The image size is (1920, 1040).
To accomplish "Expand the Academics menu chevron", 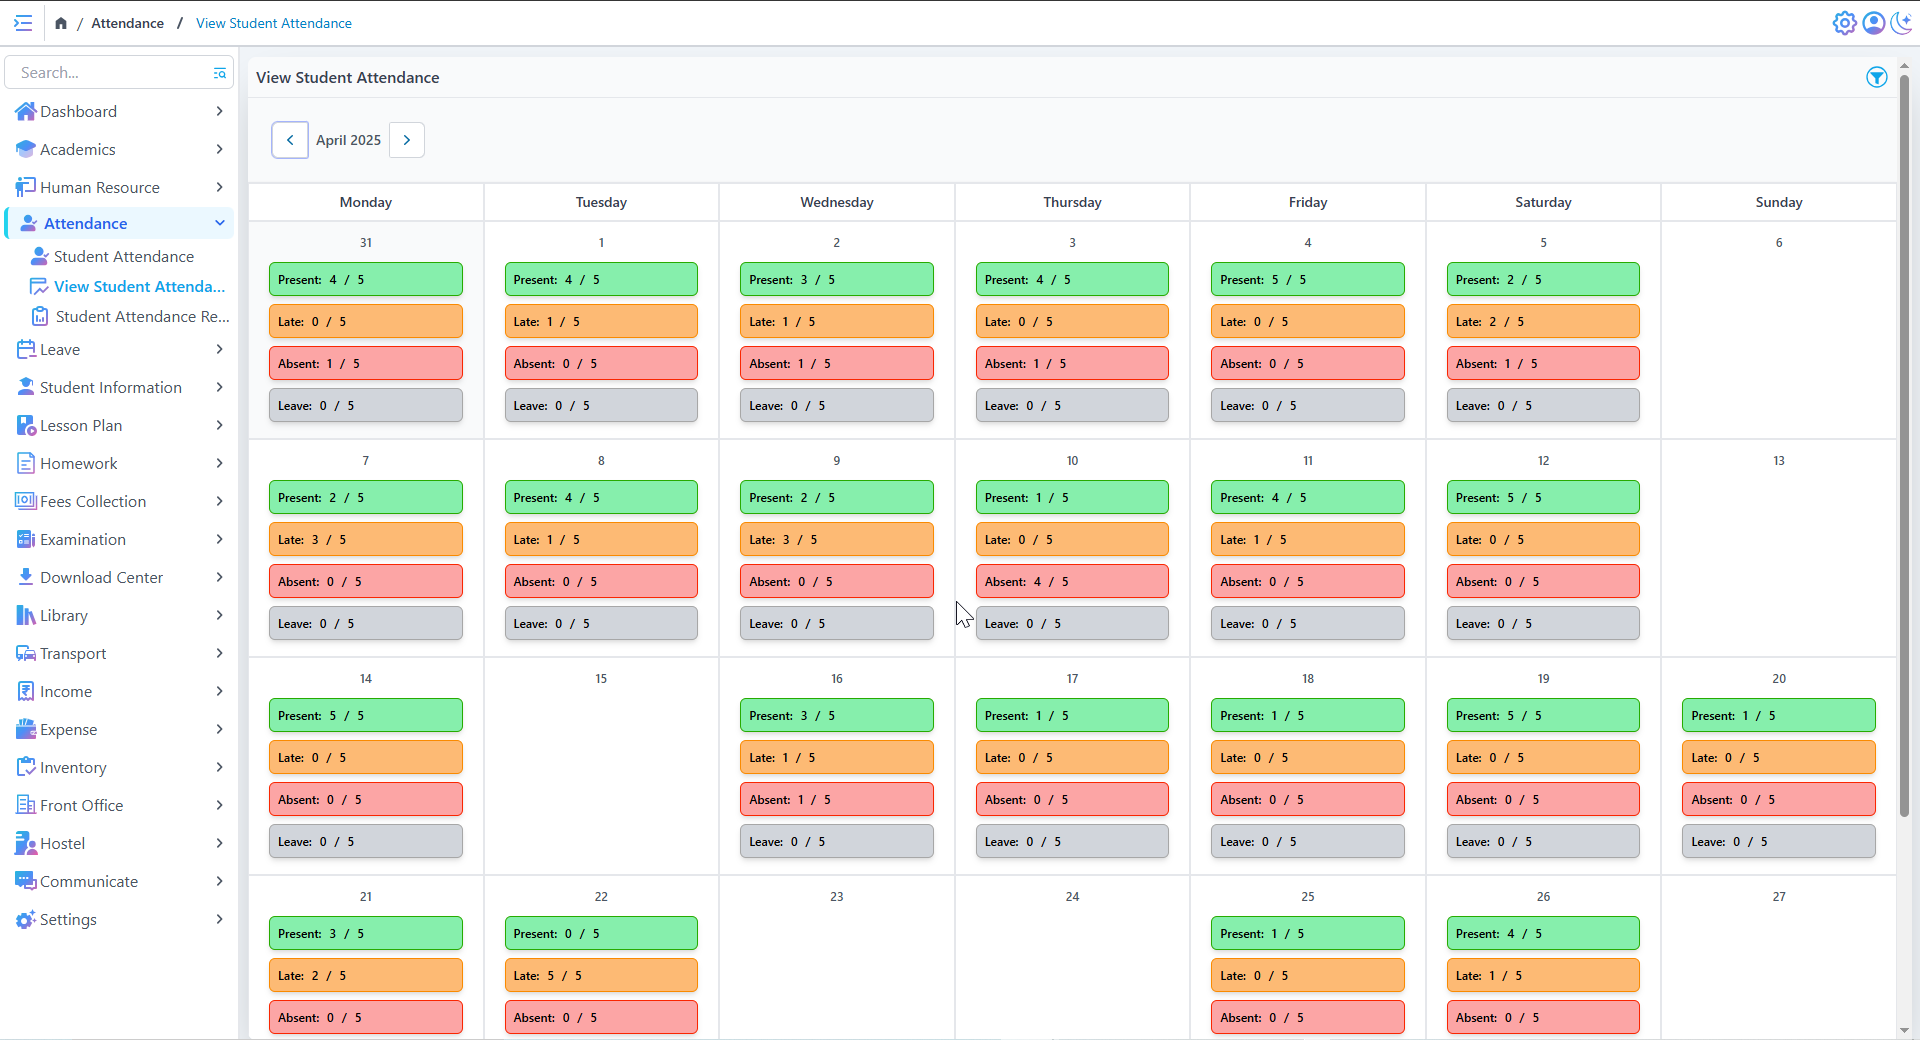I will point(219,149).
